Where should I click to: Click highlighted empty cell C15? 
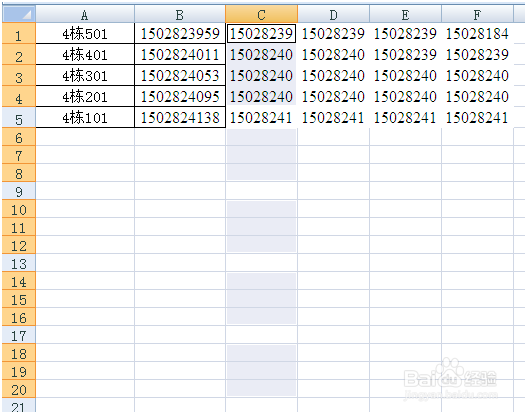[x=261, y=298]
